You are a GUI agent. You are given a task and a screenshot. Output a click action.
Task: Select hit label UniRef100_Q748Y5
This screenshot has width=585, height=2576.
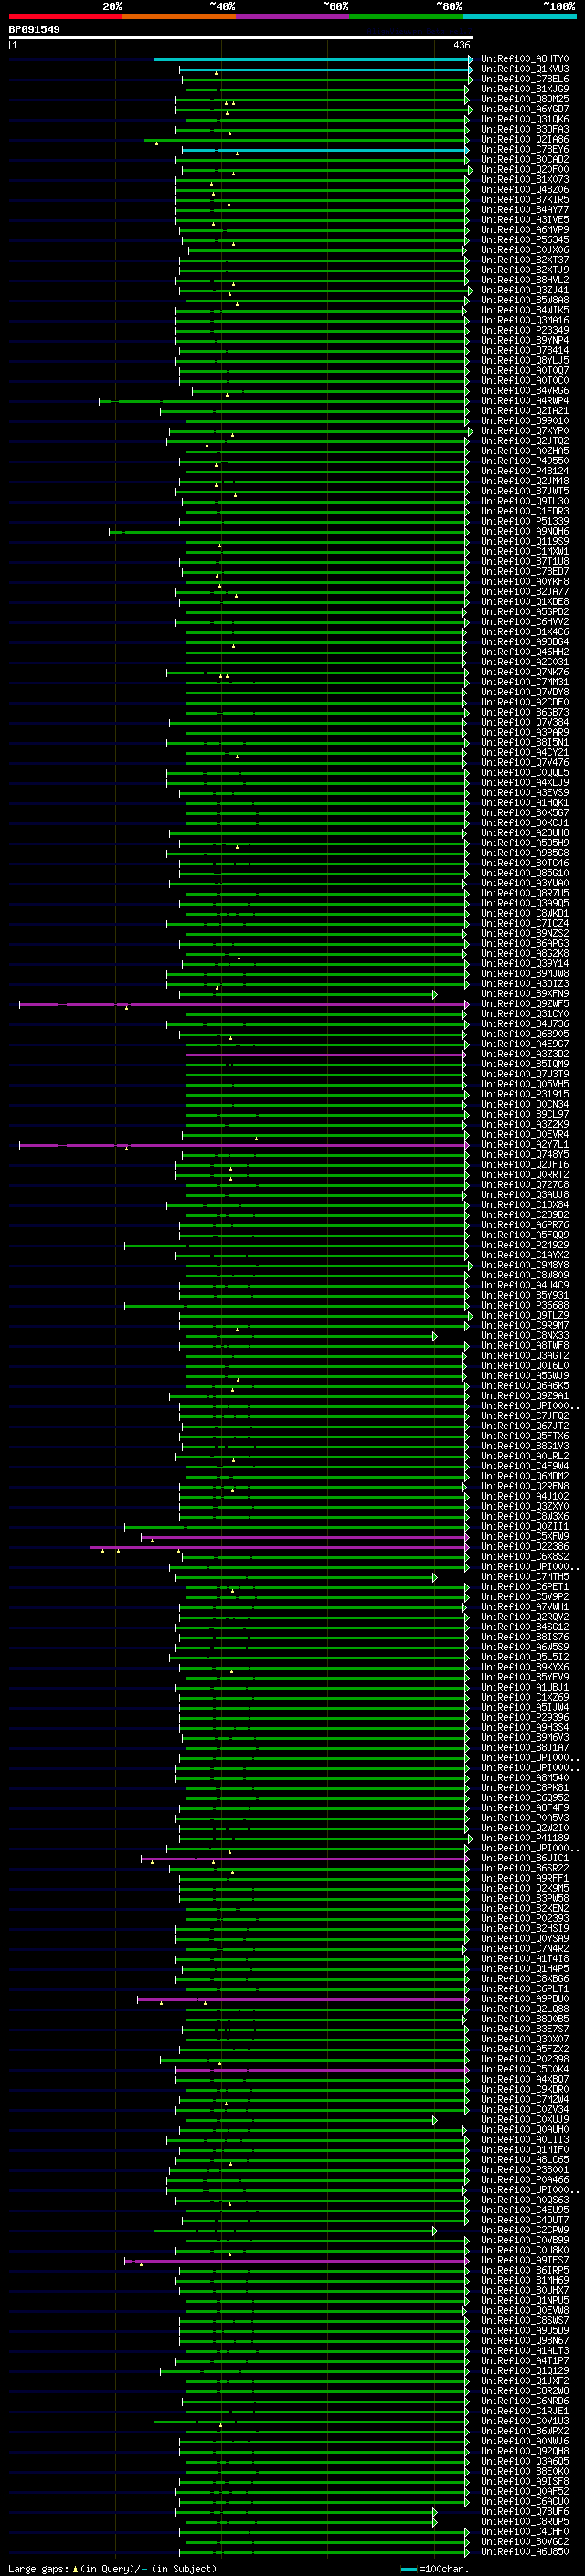524,1155
